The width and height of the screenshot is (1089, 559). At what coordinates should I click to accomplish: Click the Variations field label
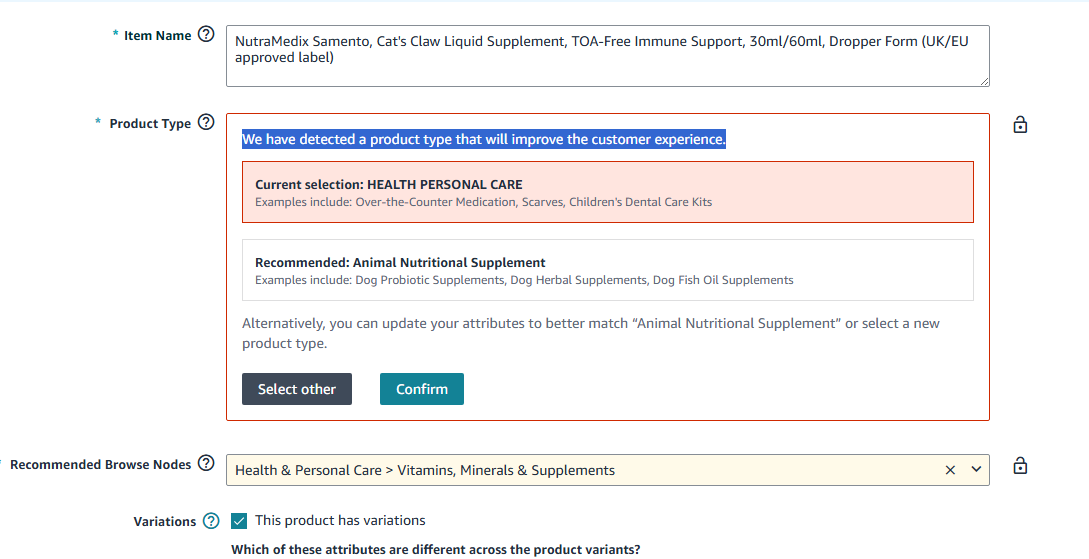[165, 522]
